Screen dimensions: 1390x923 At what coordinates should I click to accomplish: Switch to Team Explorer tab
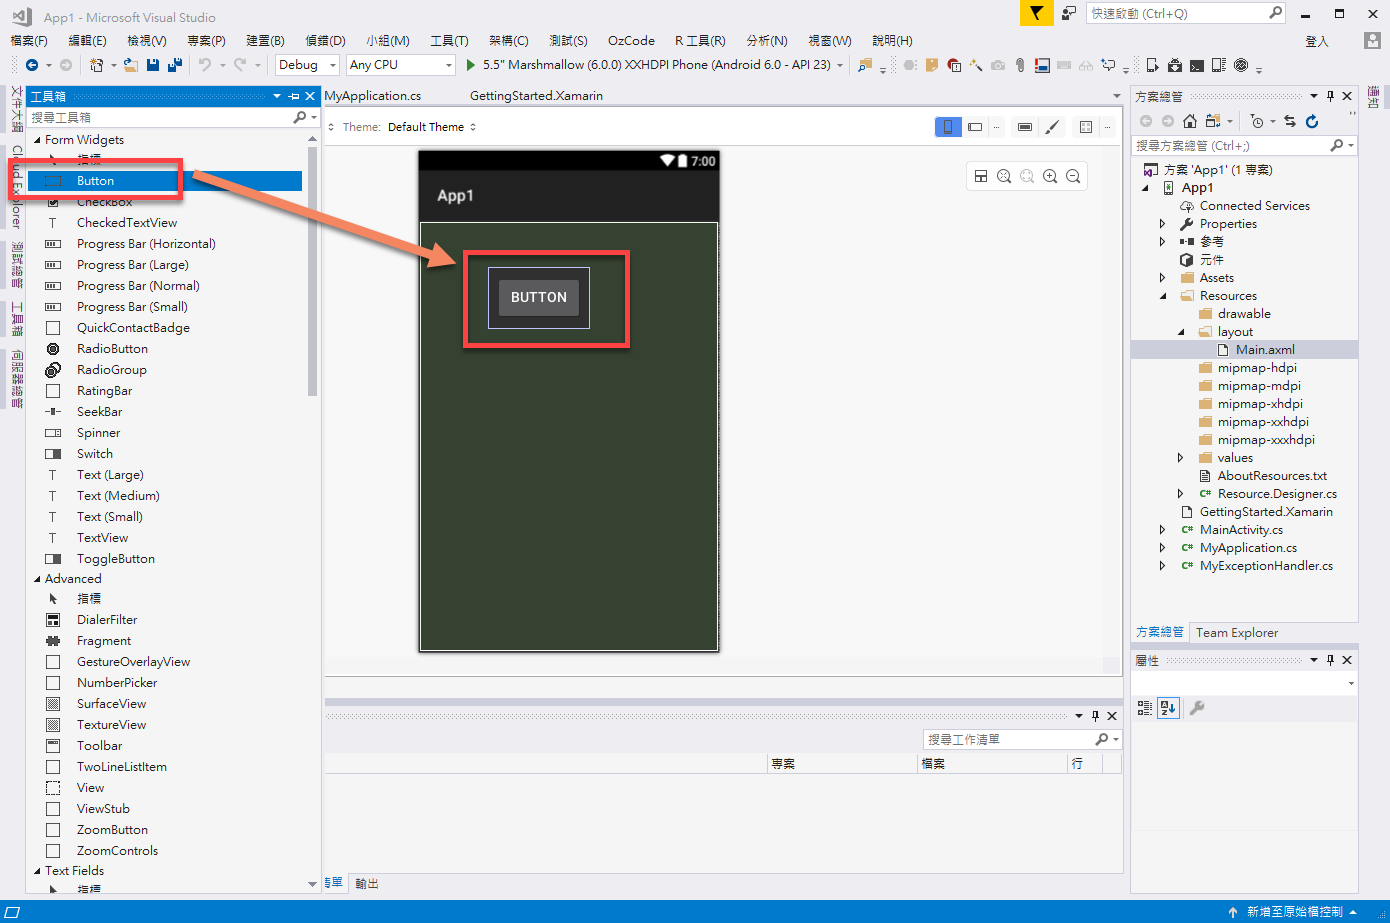(x=1237, y=633)
